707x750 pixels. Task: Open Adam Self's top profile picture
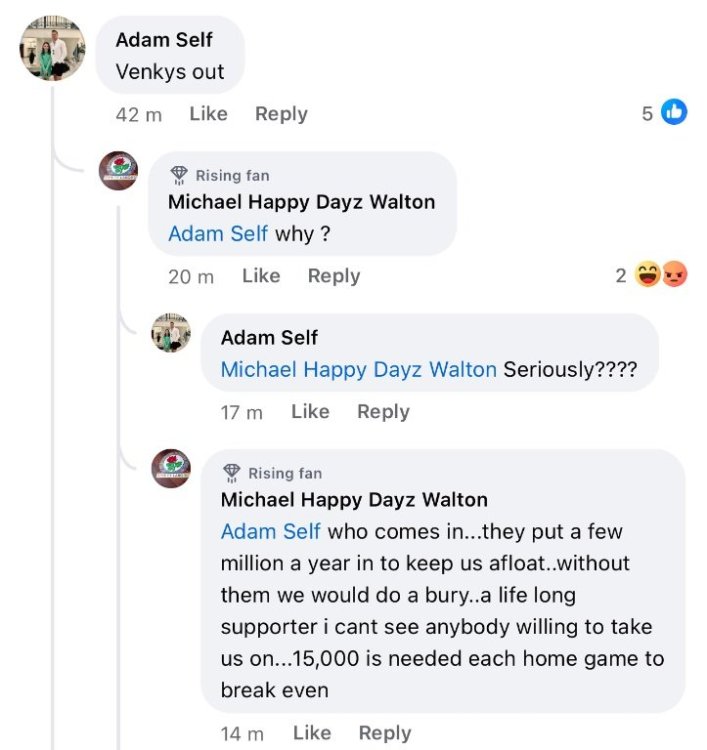53,49
